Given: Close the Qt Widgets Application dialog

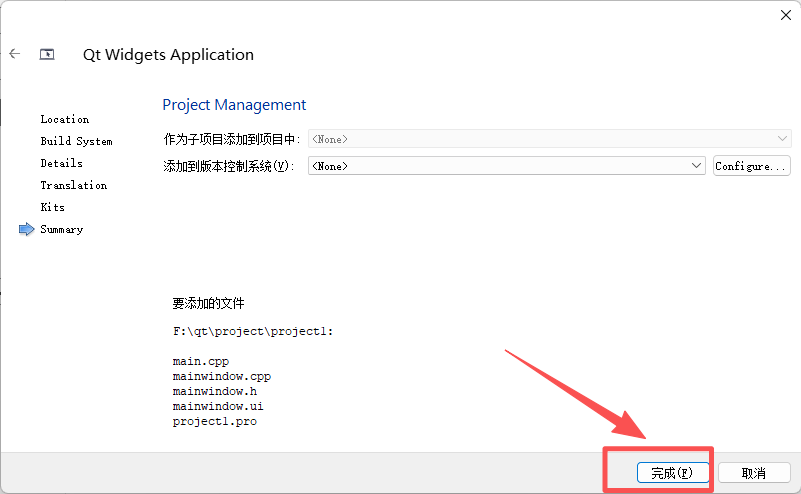Looking at the screenshot, I should (786, 15).
